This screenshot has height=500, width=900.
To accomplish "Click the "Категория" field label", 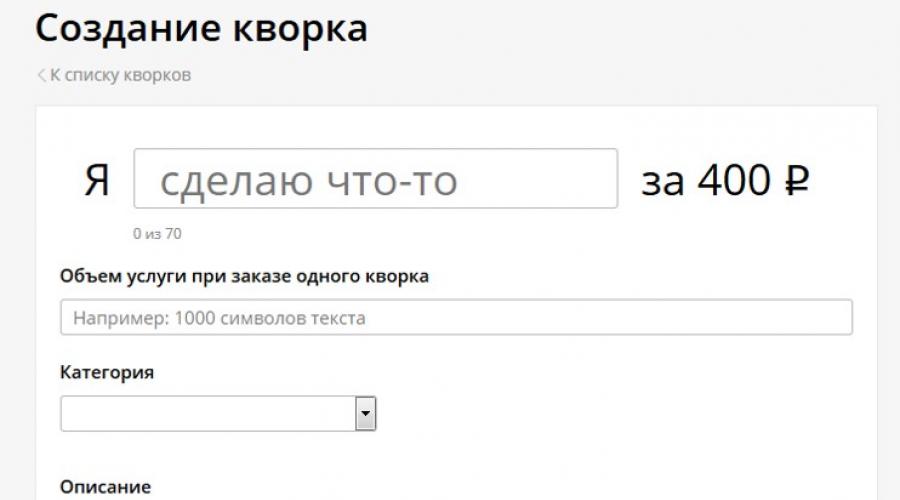I will click(x=107, y=372).
